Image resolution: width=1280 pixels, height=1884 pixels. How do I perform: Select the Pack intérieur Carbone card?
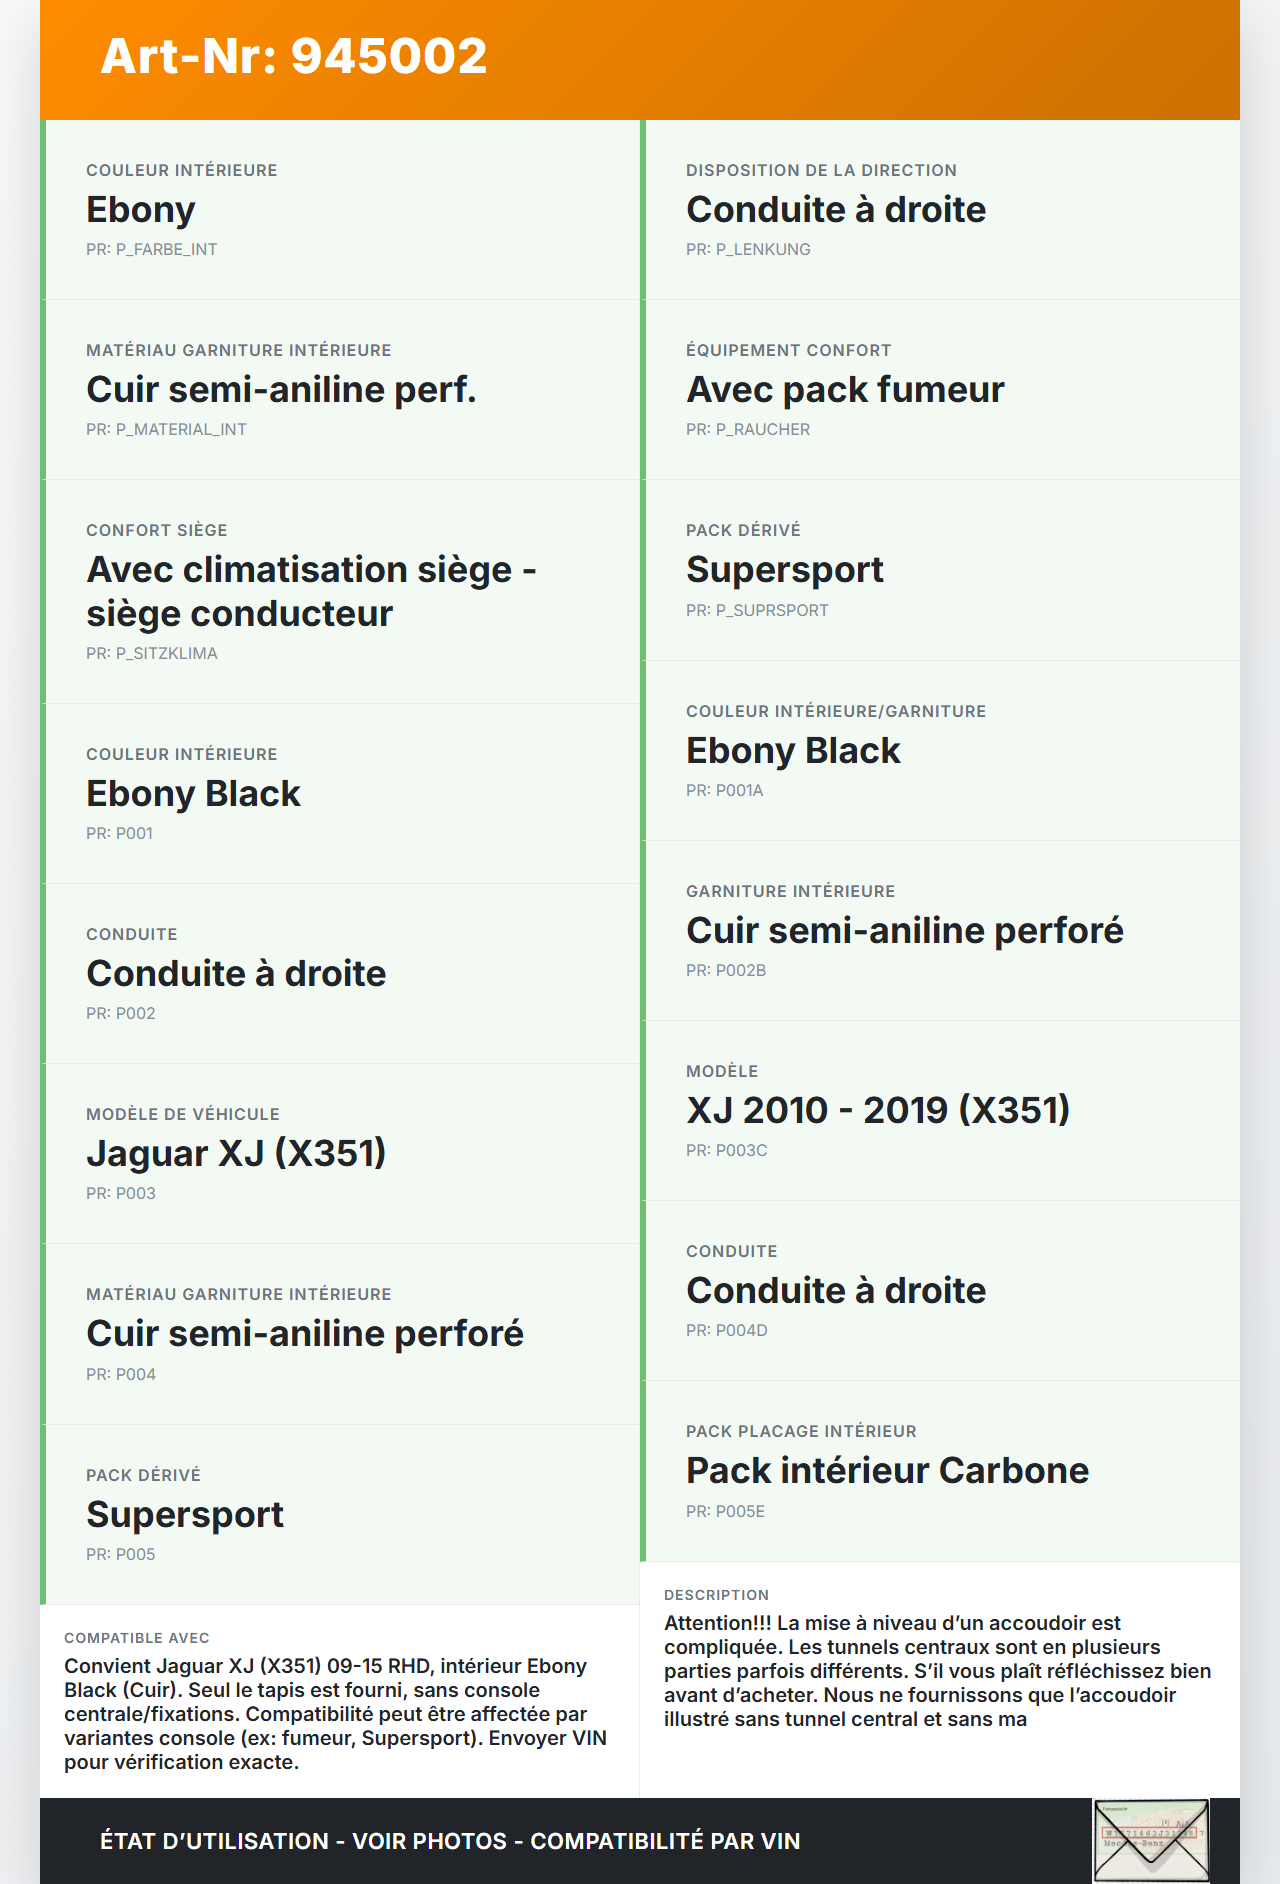tap(940, 1470)
